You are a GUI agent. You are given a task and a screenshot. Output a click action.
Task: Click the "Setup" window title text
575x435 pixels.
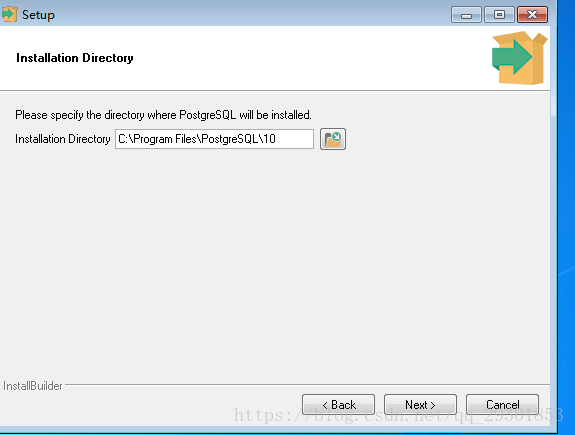(38, 15)
